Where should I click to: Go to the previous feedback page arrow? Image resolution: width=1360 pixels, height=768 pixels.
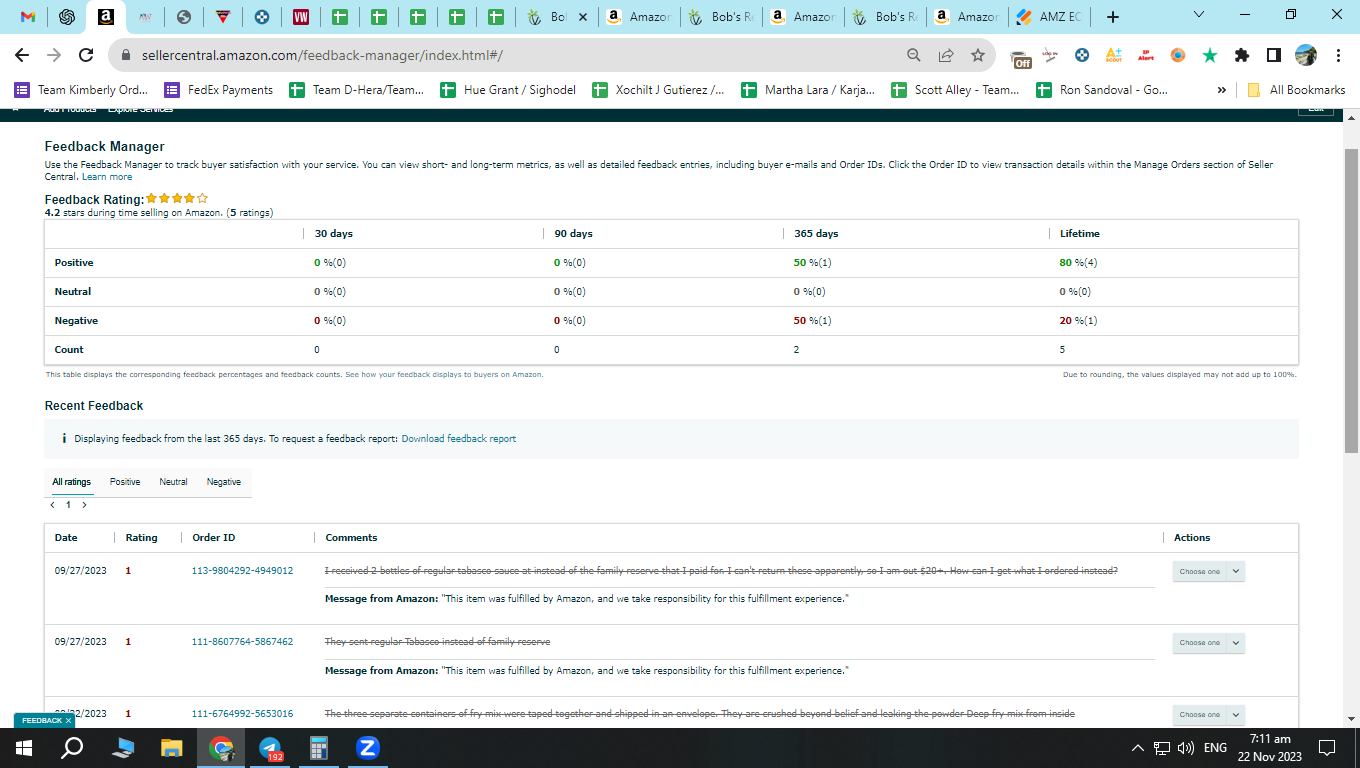(52, 505)
